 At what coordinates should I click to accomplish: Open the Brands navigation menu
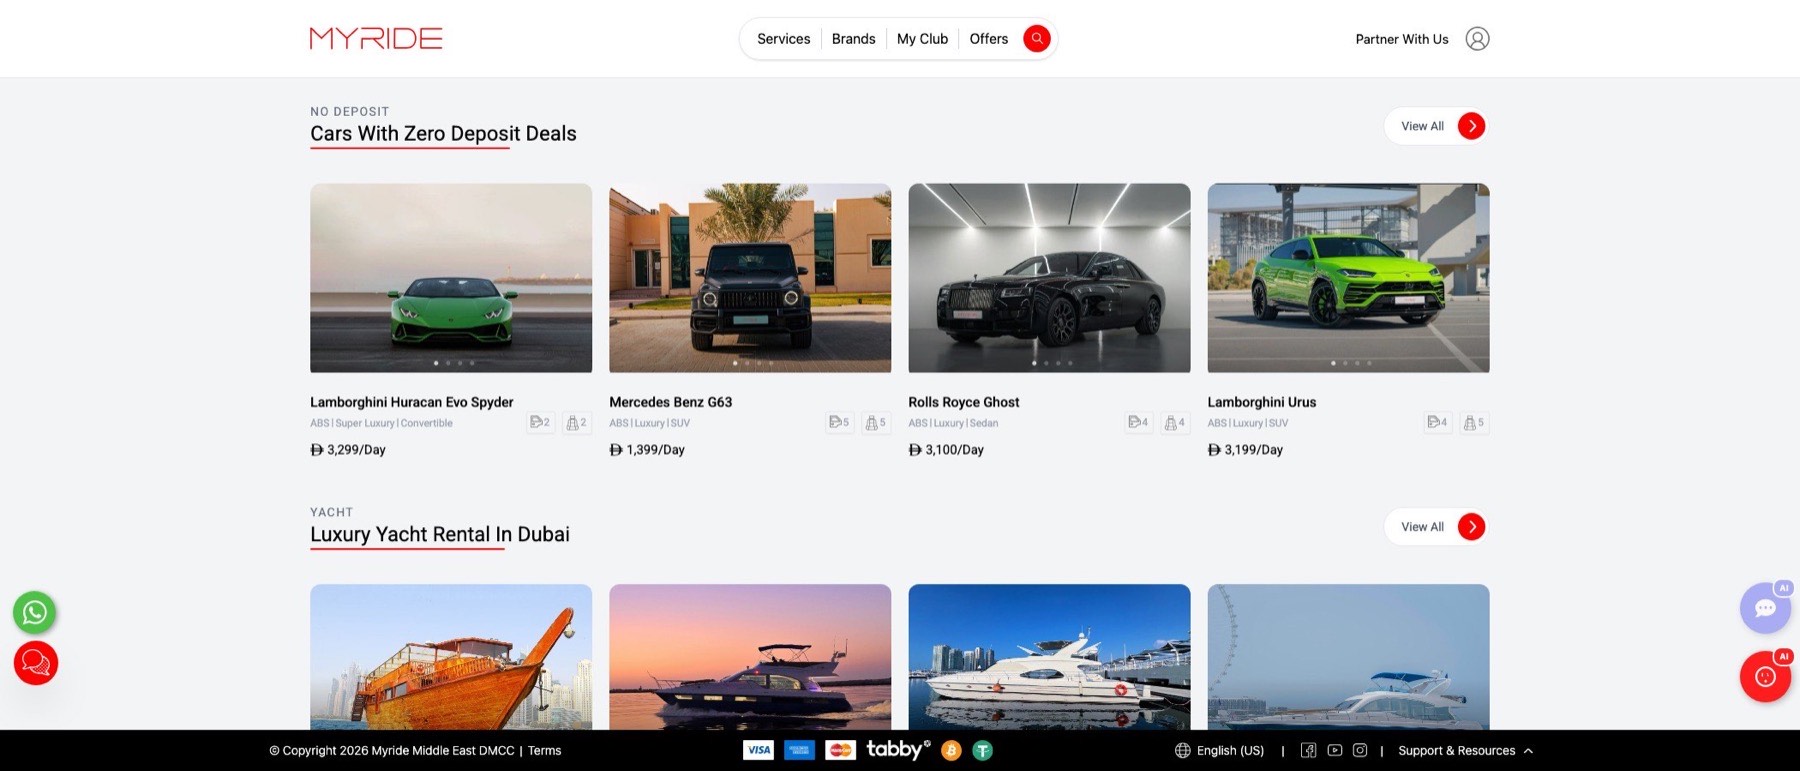(853, 39)
